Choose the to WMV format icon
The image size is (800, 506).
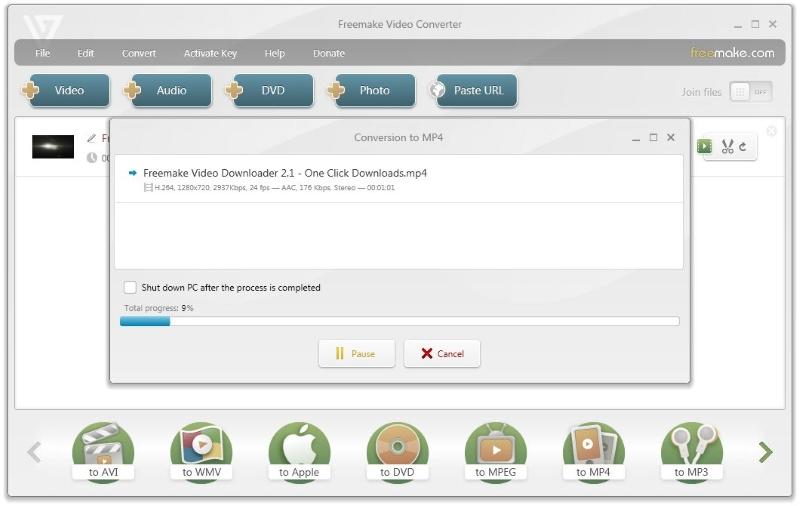202,451
